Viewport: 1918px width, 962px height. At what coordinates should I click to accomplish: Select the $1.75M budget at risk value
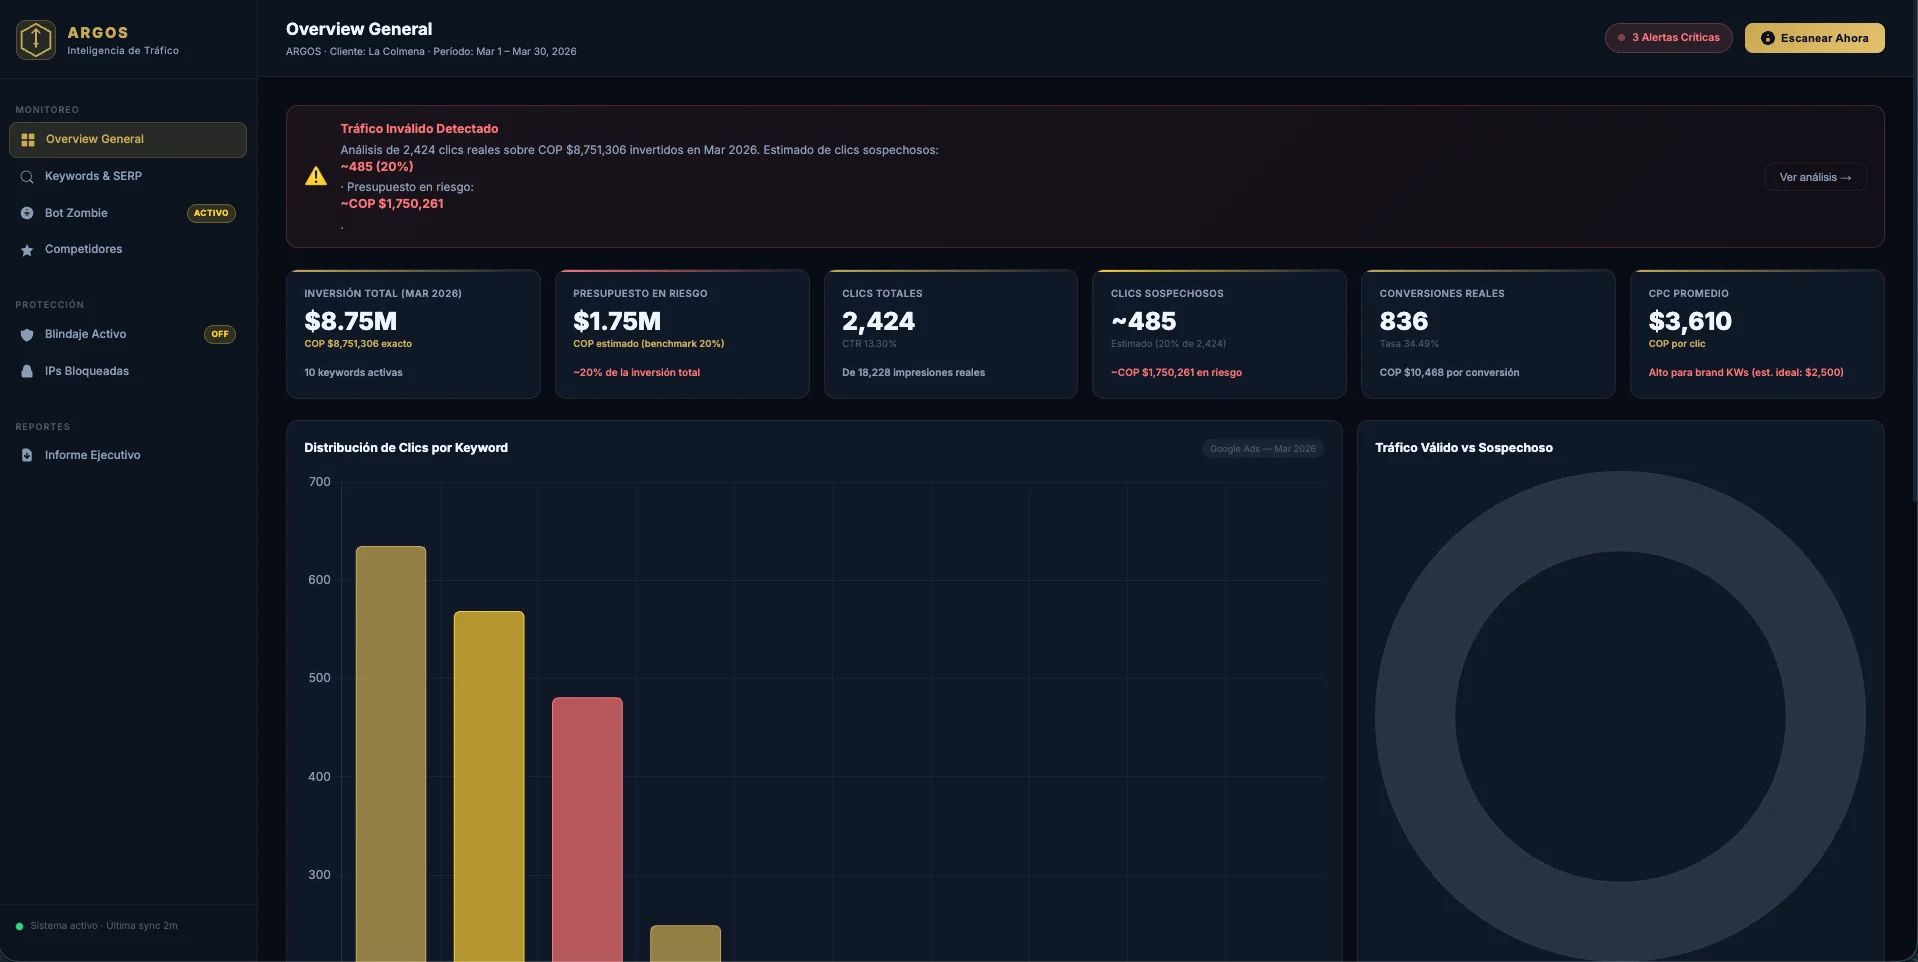(617, 321)
